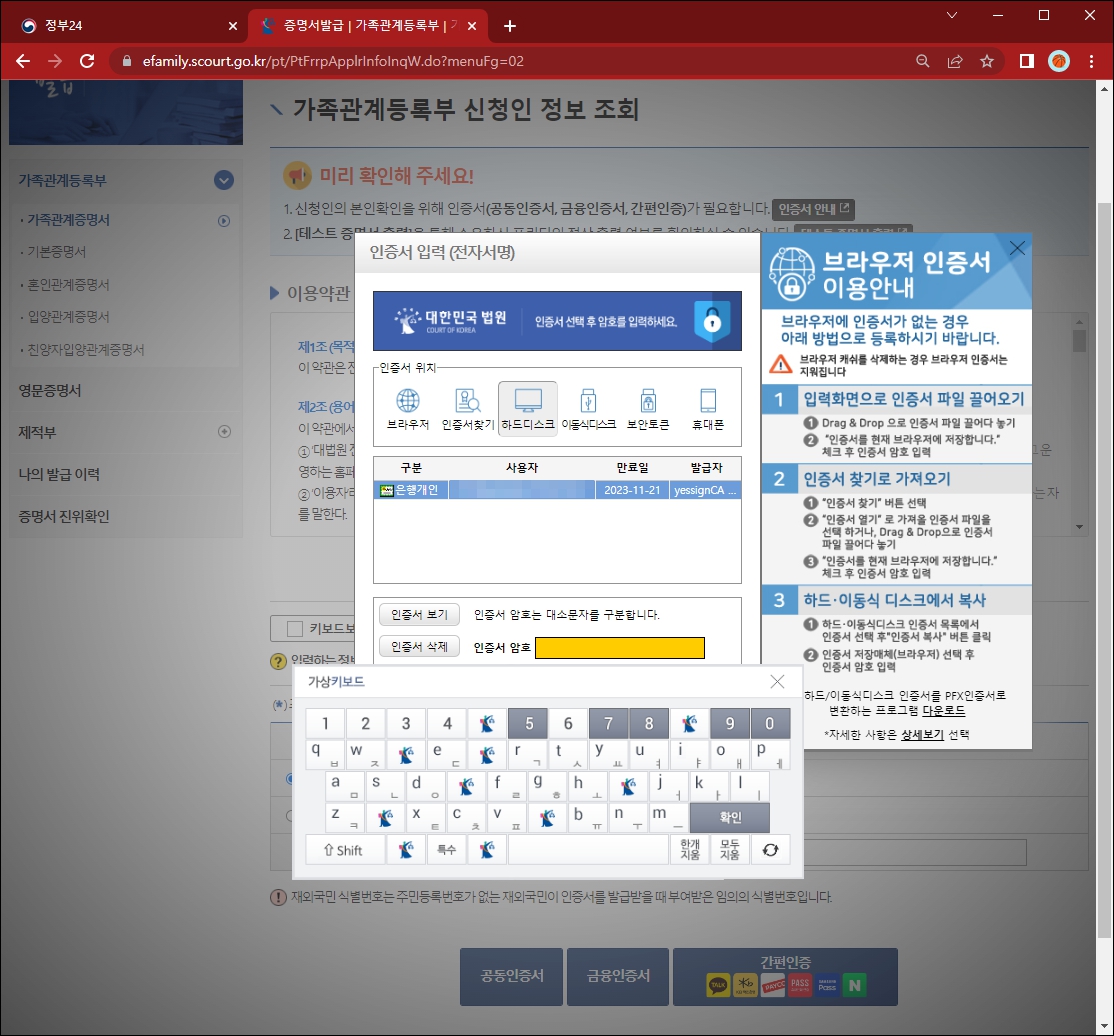Click the tab search chevron icon

(952, 15)
